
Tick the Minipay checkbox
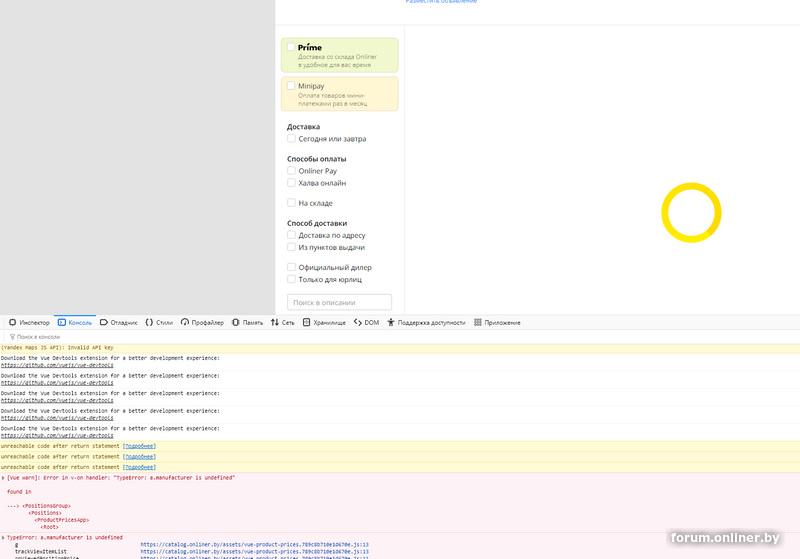pos(291,86)
